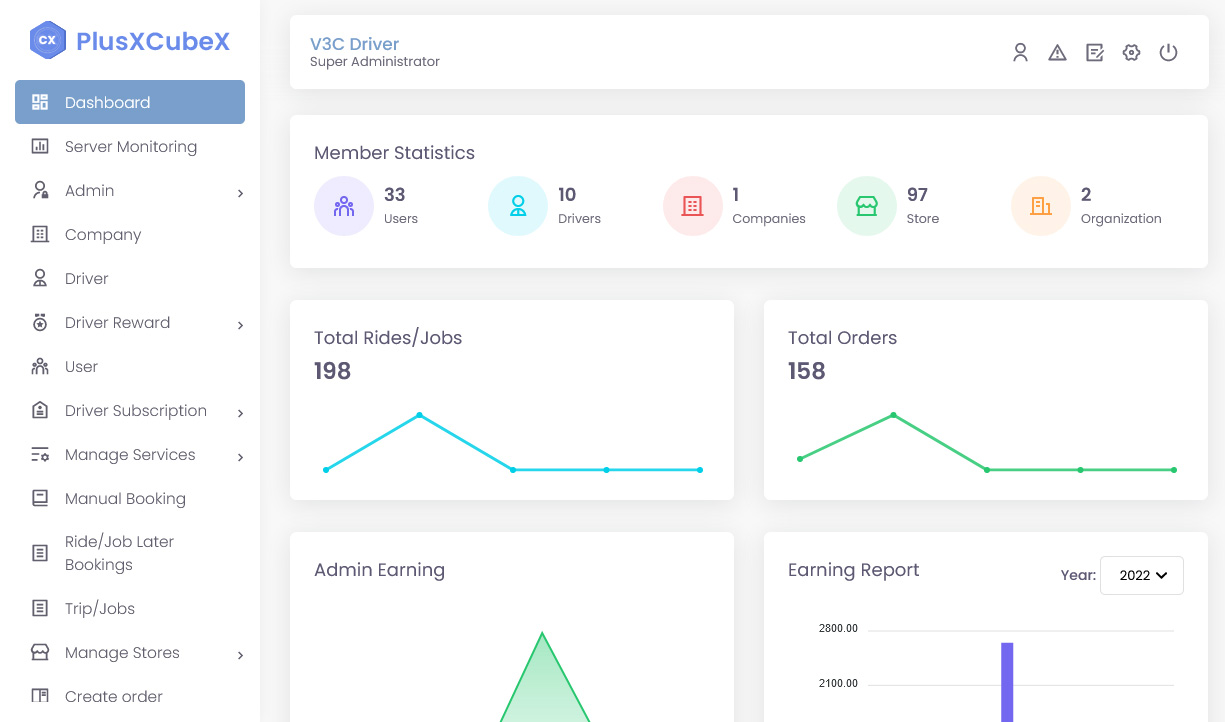Image resolution: width=1225 pixels, height=722 pixels.
Task: Click the 97 Store count
Action: tap(917, 194)
